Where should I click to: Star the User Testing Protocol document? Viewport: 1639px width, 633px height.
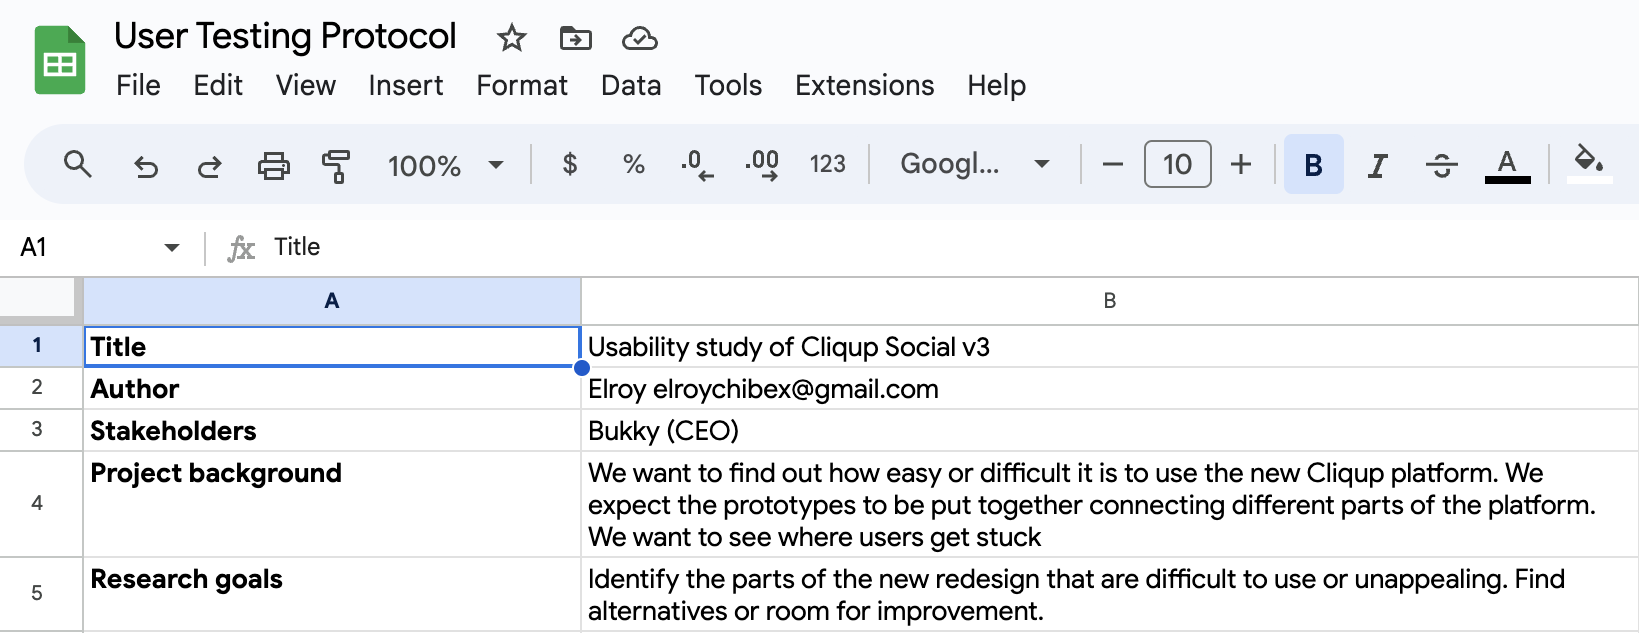point(511,39)
